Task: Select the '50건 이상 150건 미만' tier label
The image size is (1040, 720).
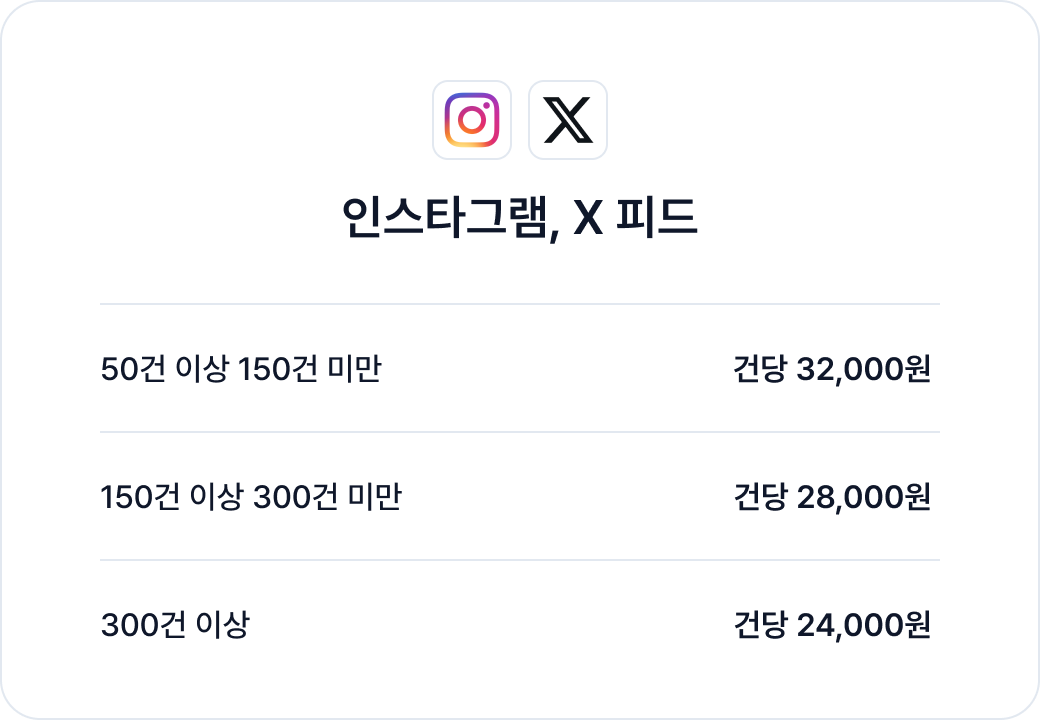Action: click(x=241, y=369)
